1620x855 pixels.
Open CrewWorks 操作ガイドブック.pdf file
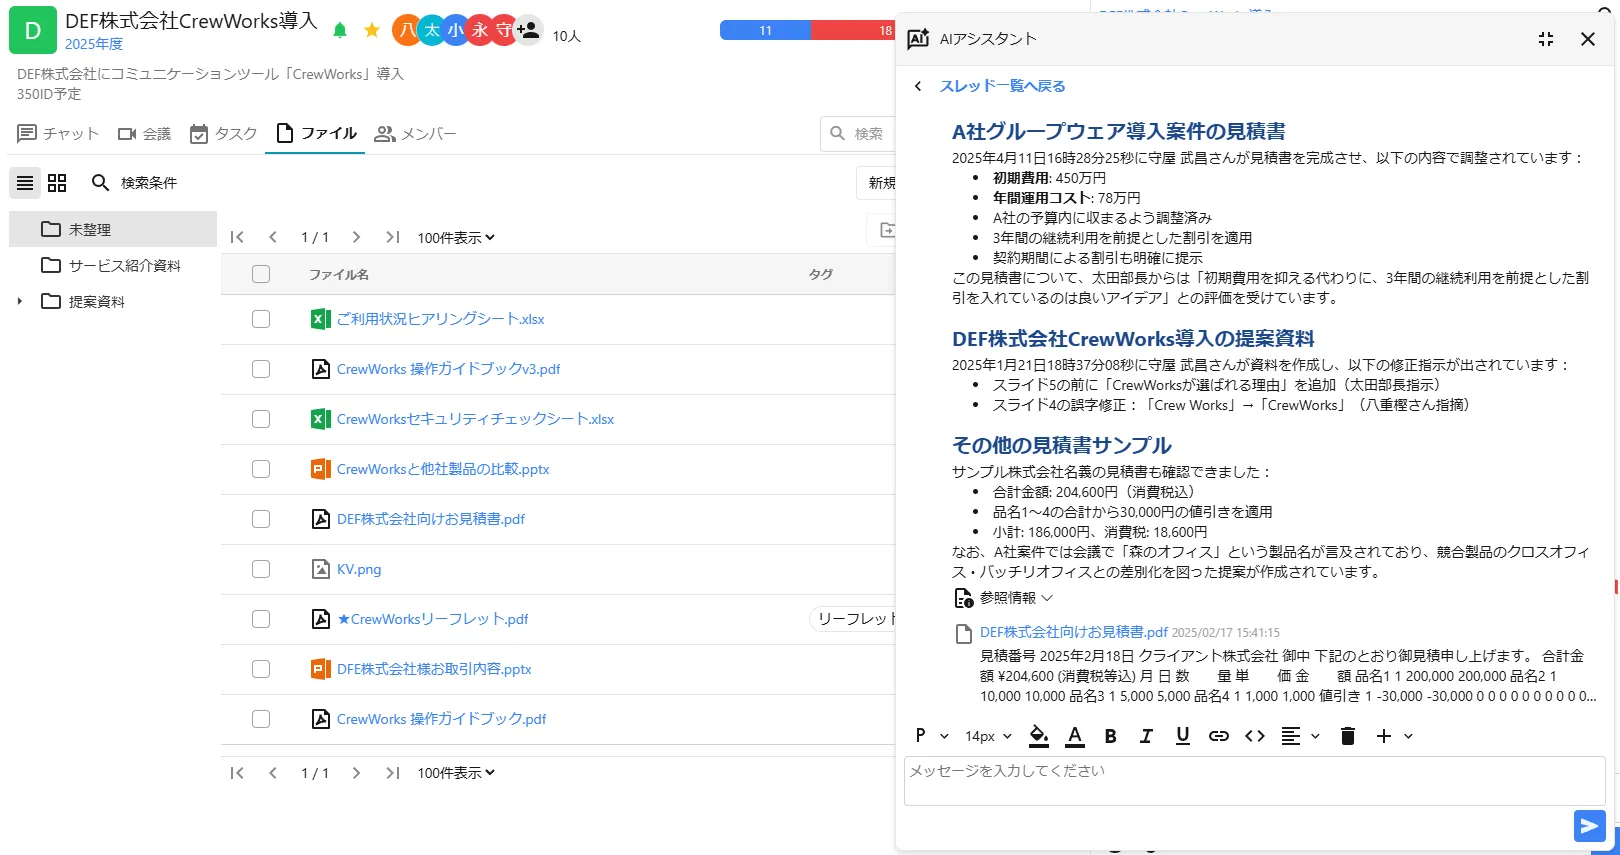pyautogui.click(x=441, y=719)
